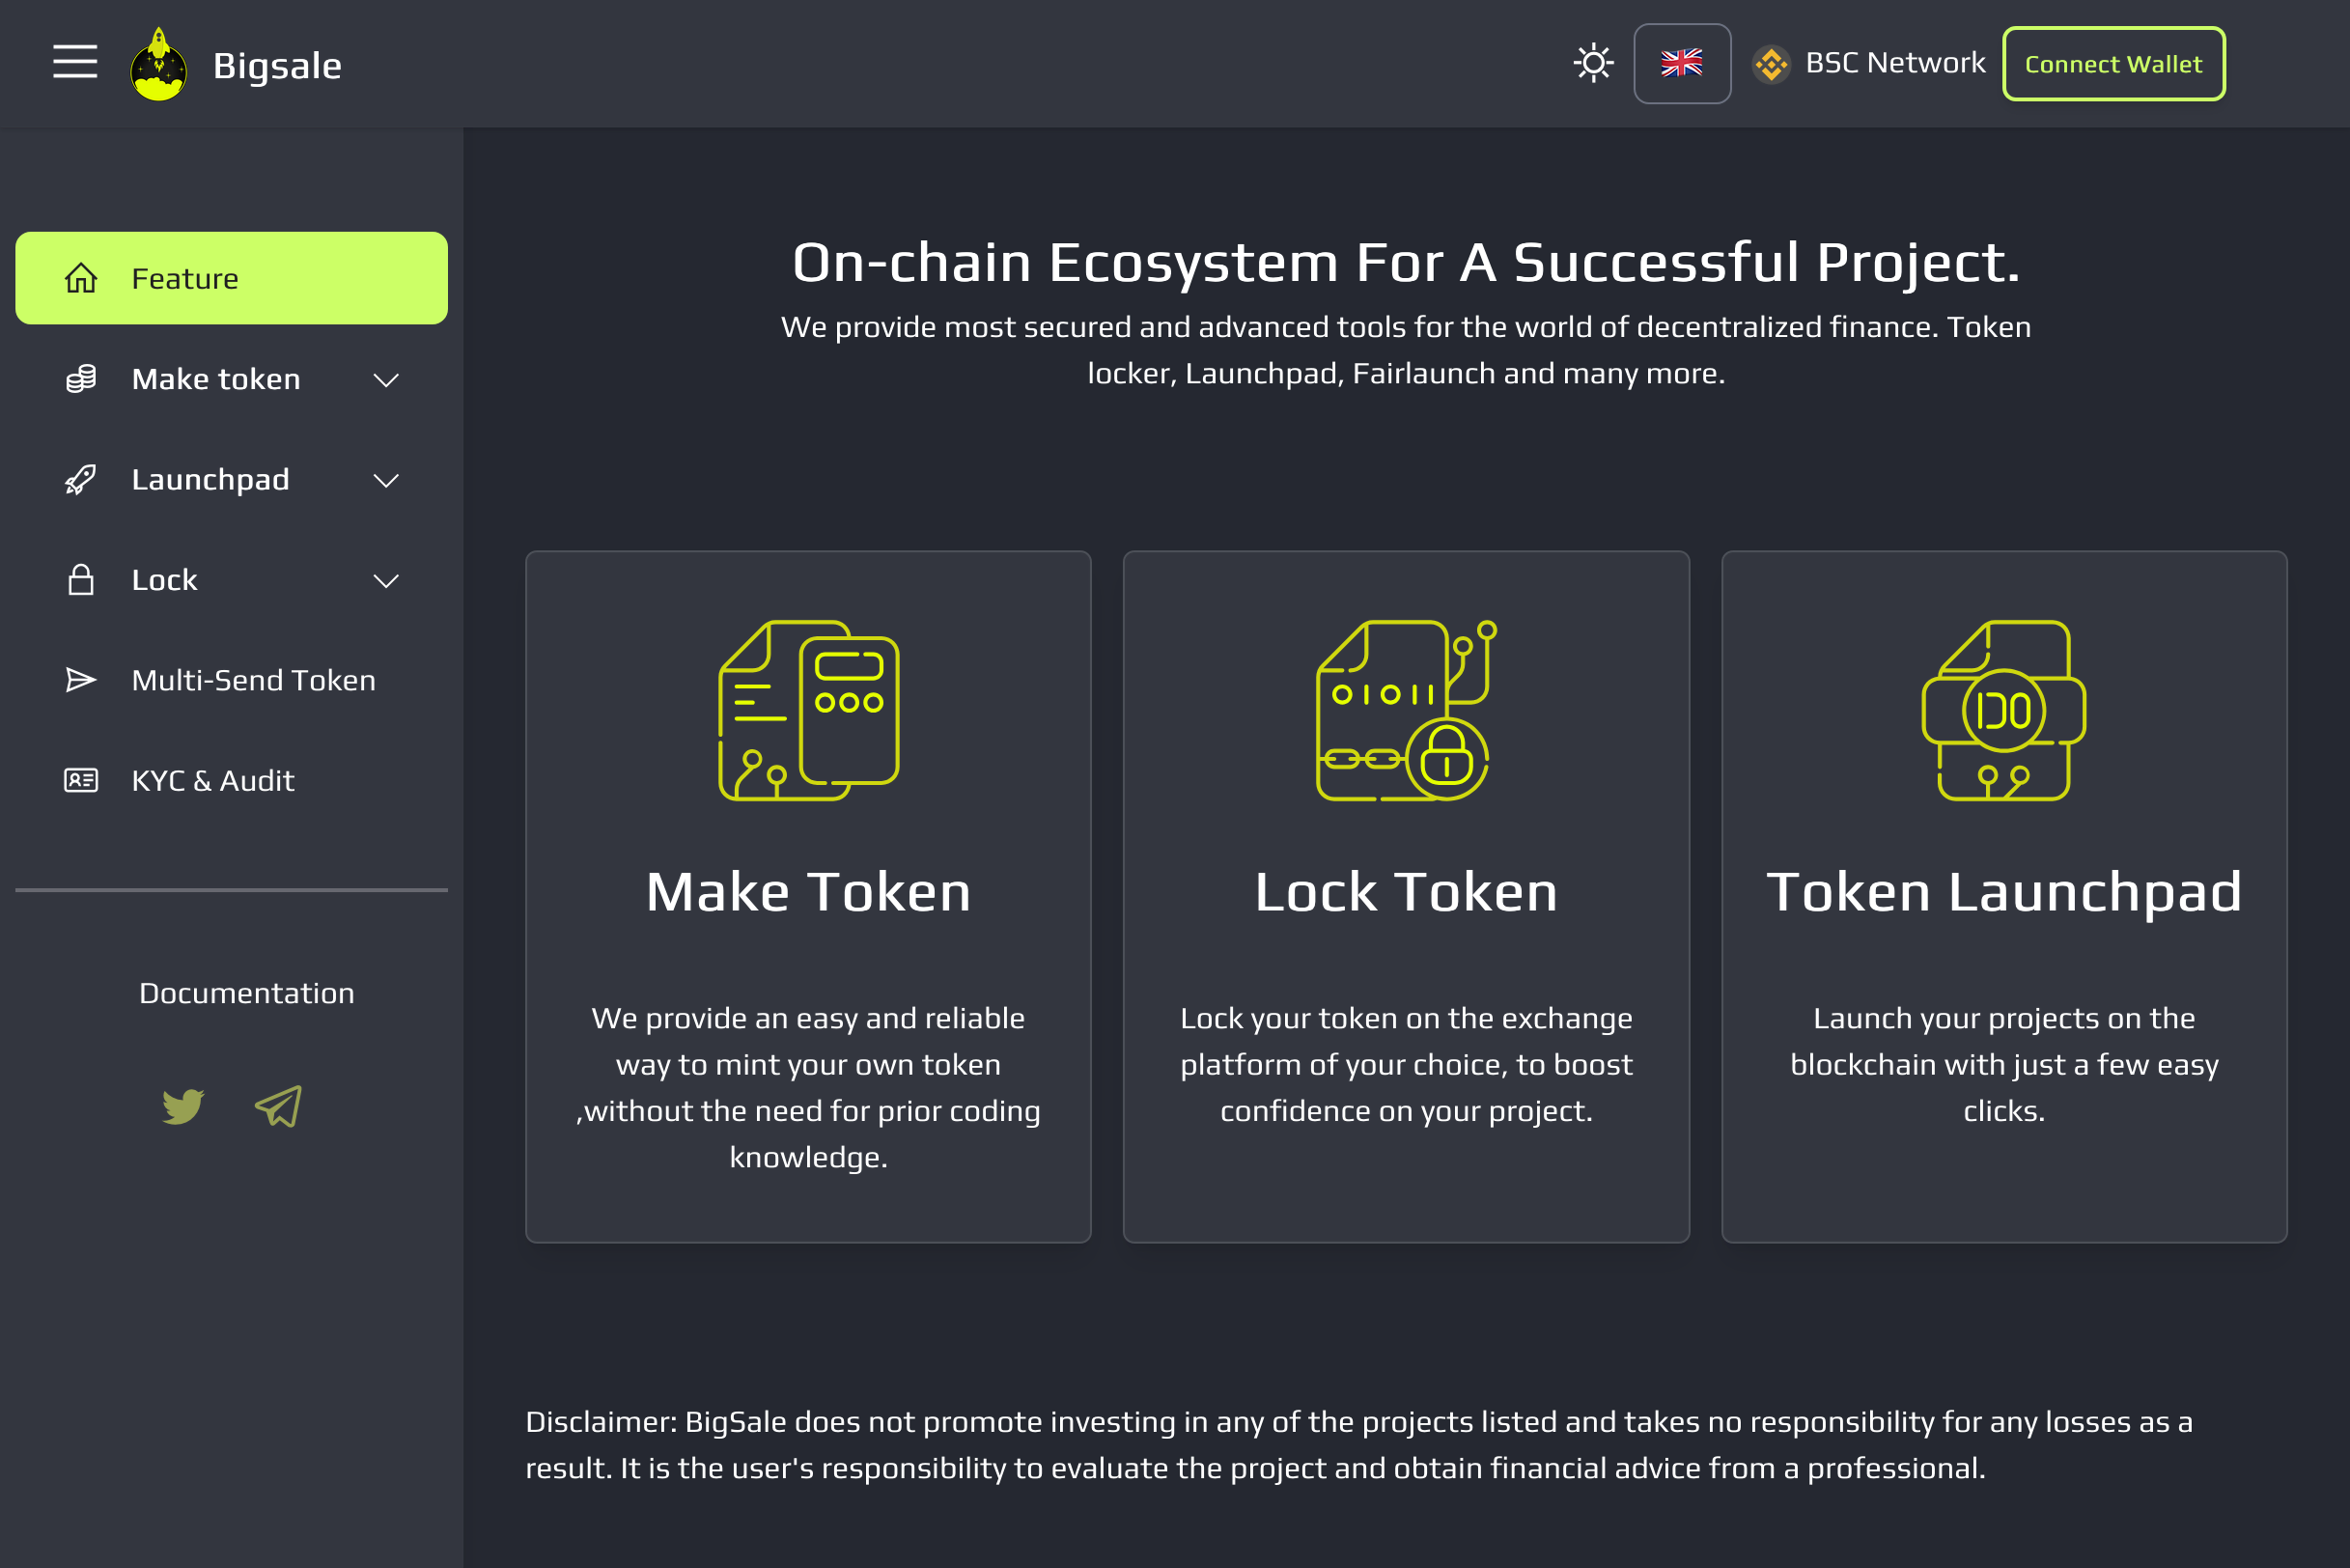Expand the Make token chevron
Viewport: 2350px width, 1568px height.
coord(386,380)
